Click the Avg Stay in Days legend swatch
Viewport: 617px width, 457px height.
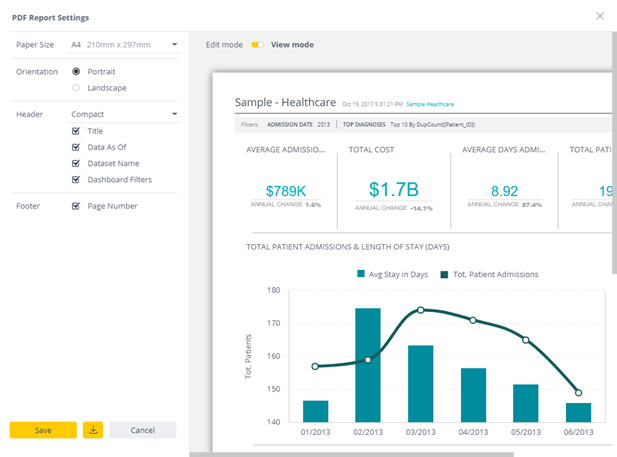[361, 274]
